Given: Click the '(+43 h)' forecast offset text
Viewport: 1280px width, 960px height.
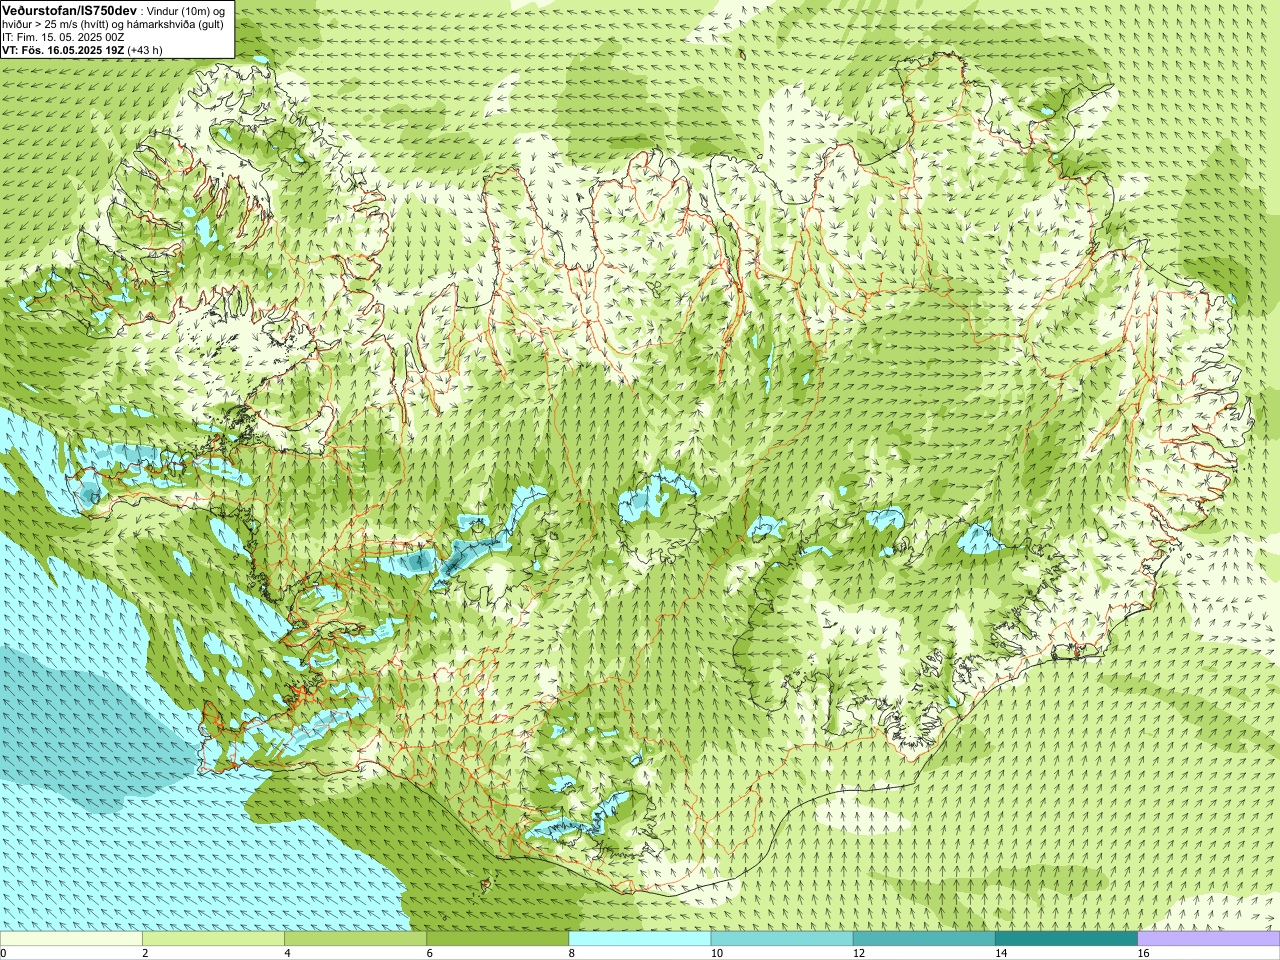Looking at the screenshot, I should click(x=145, y=49).
